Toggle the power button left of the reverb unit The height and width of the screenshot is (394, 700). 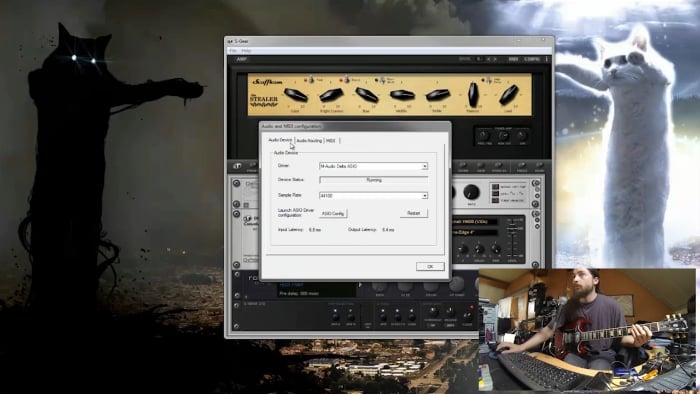237,275
